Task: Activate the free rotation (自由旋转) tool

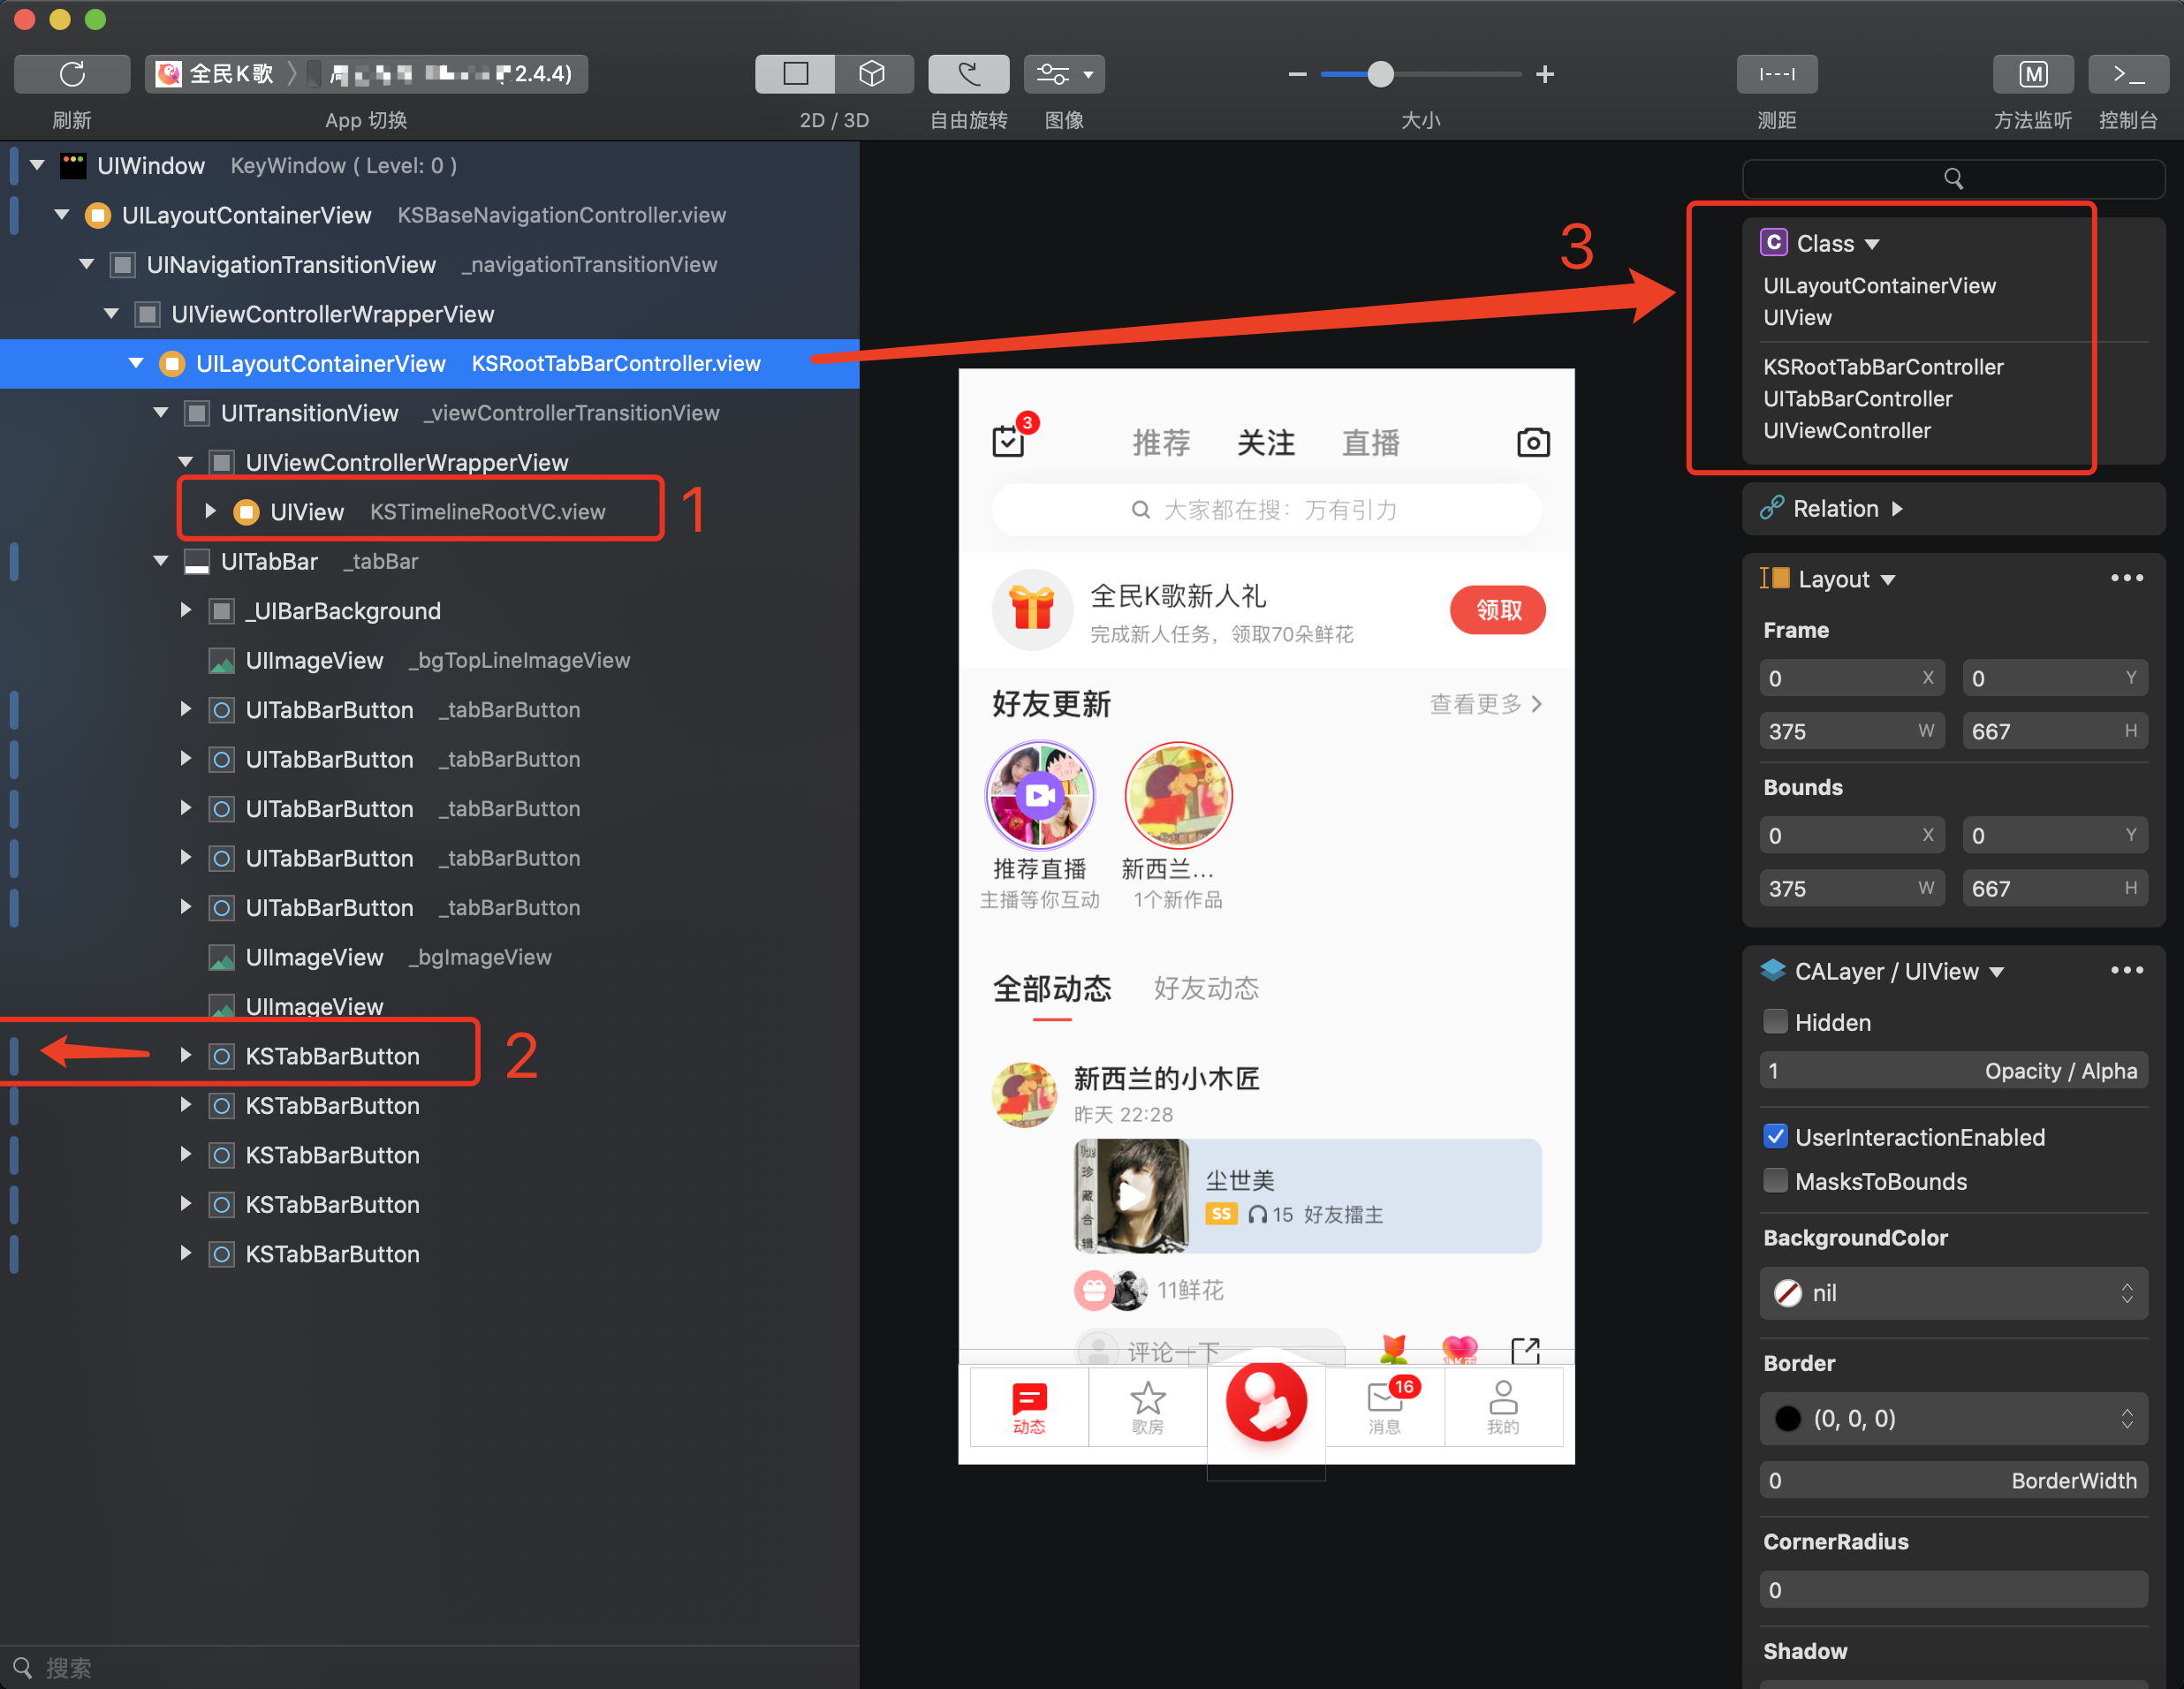Action: [968, 74]
